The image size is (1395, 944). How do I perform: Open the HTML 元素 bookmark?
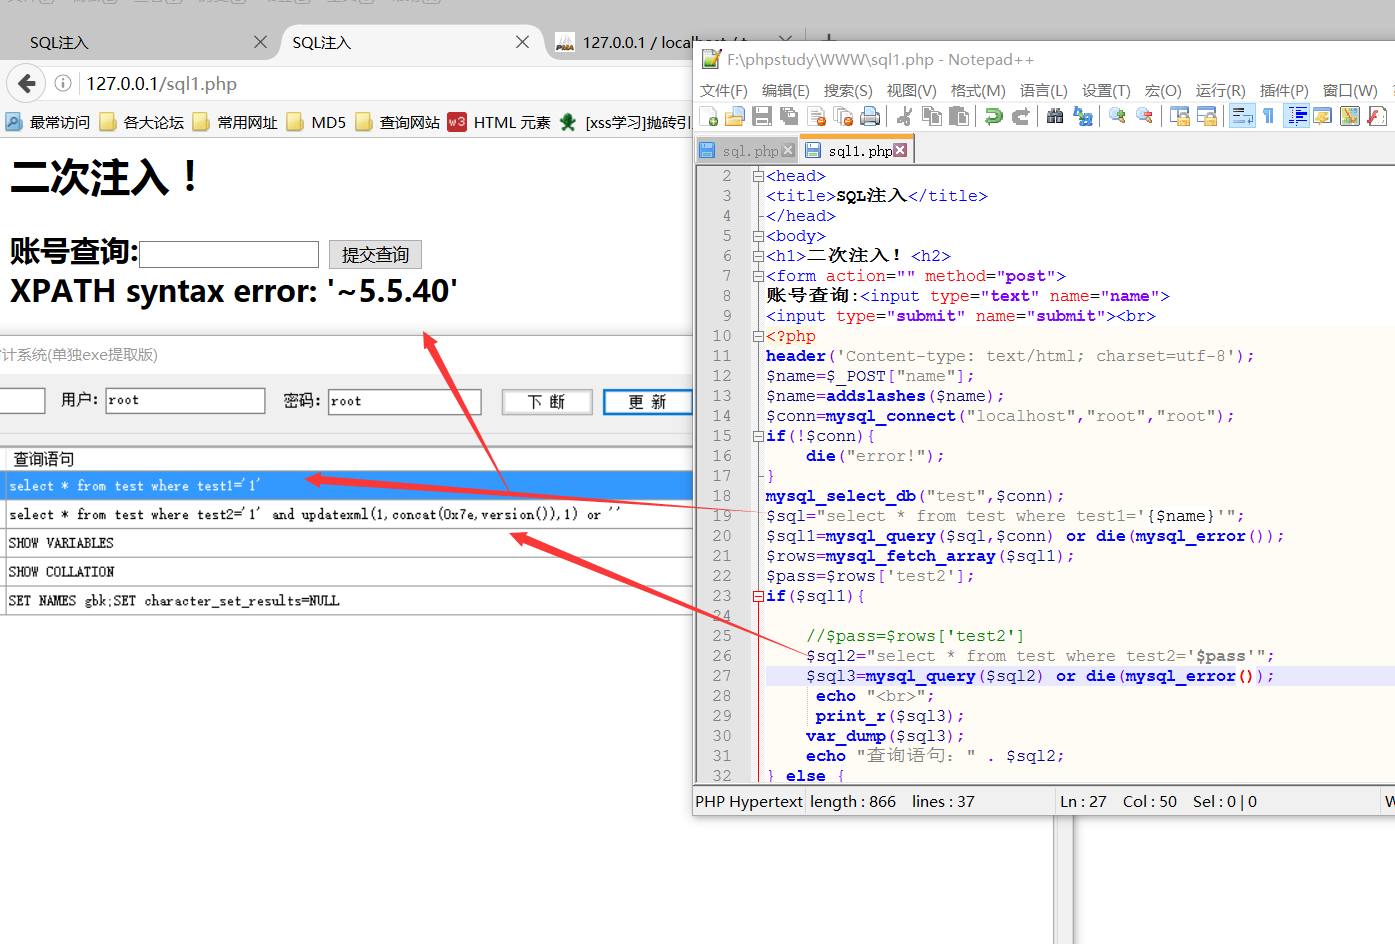click(x=500, y=122)
